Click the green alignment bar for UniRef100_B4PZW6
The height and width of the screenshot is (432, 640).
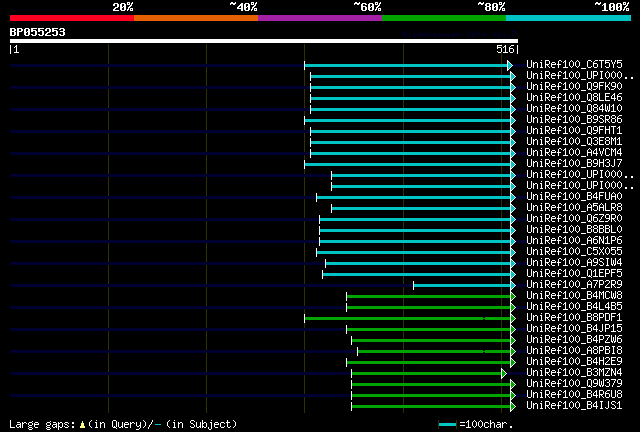431,340
